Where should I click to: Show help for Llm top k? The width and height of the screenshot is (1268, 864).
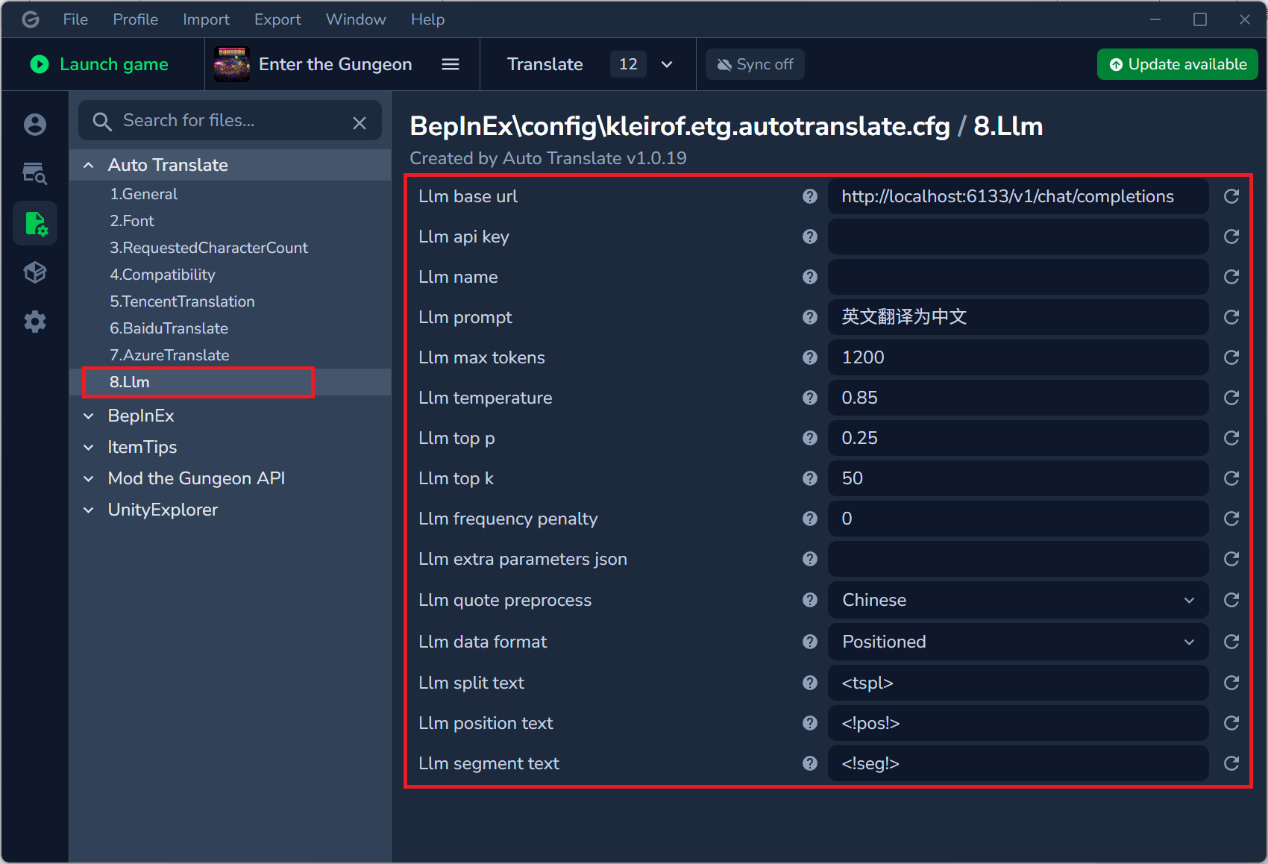(x=810, y=478)
